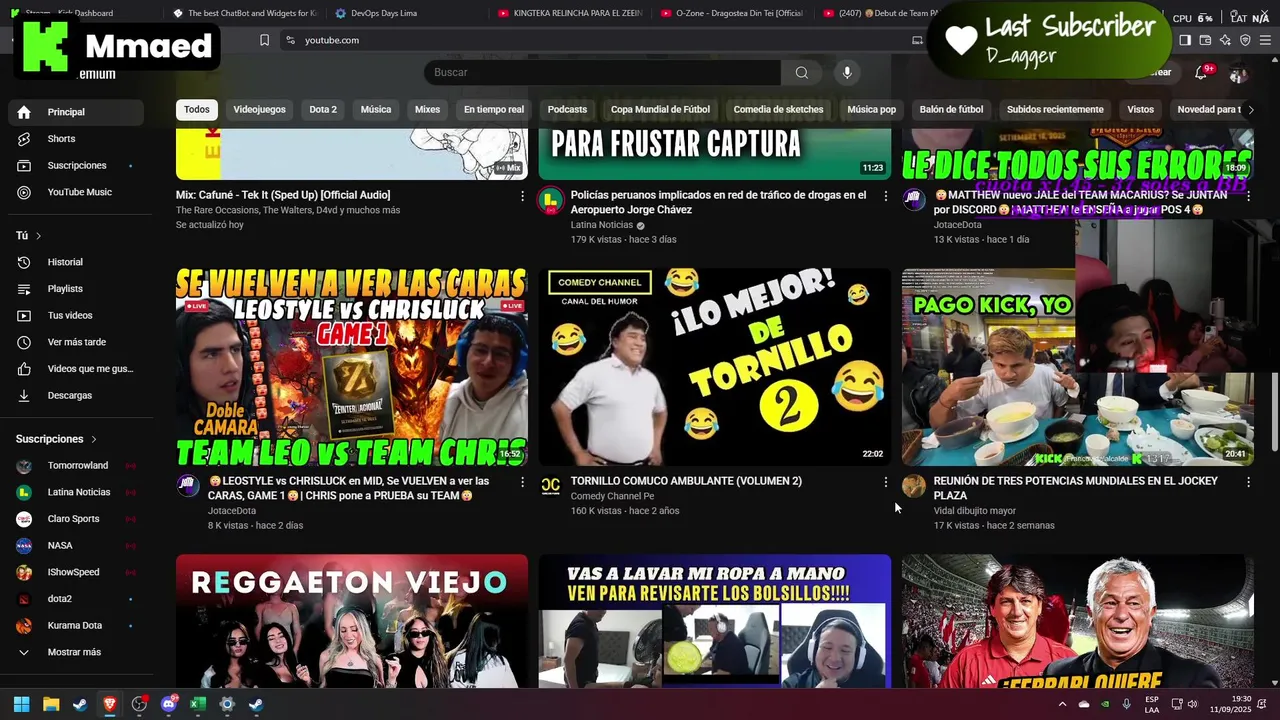The height and width of the screenshot is (720, 1280).
Task: Open Playlists in the sidebar
Action: pyautogui.click(x=76, y=289)
